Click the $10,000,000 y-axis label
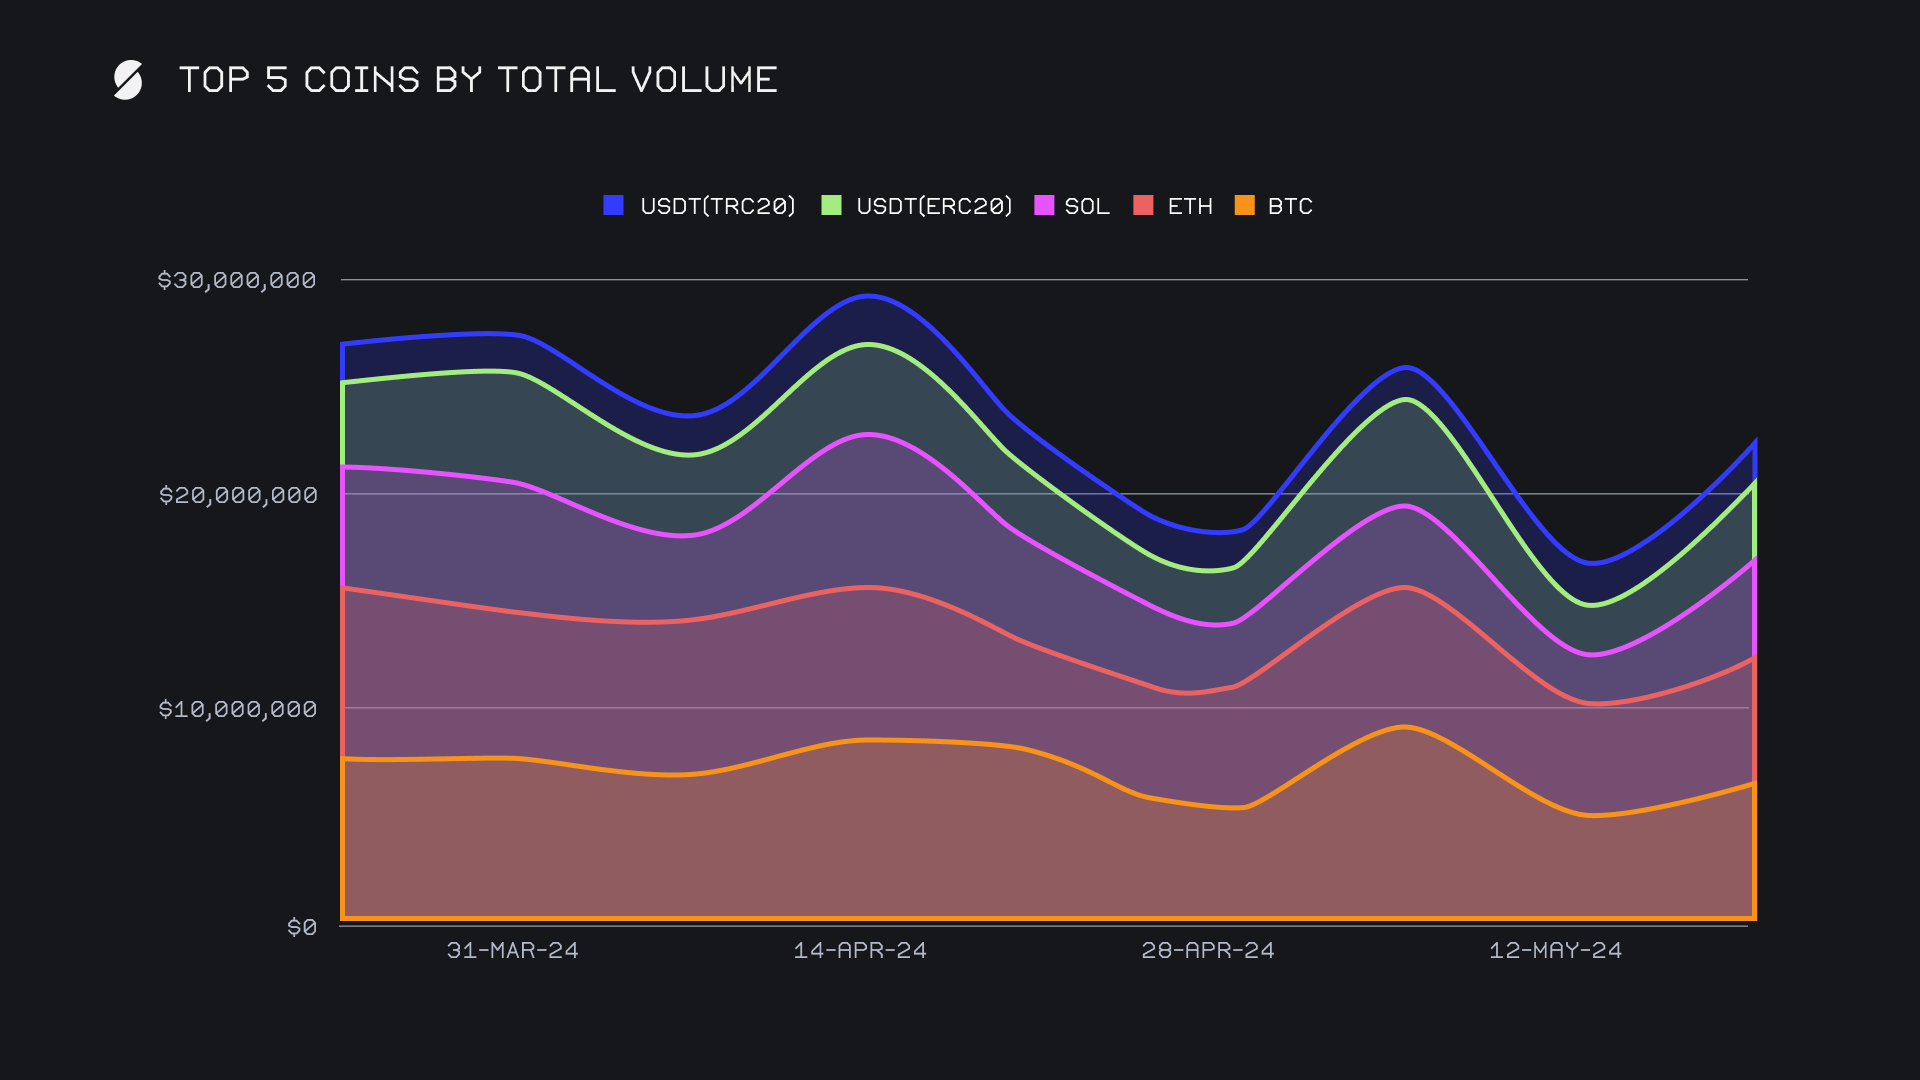The height and width of the screenshot is (1080, 1920). 238,709
